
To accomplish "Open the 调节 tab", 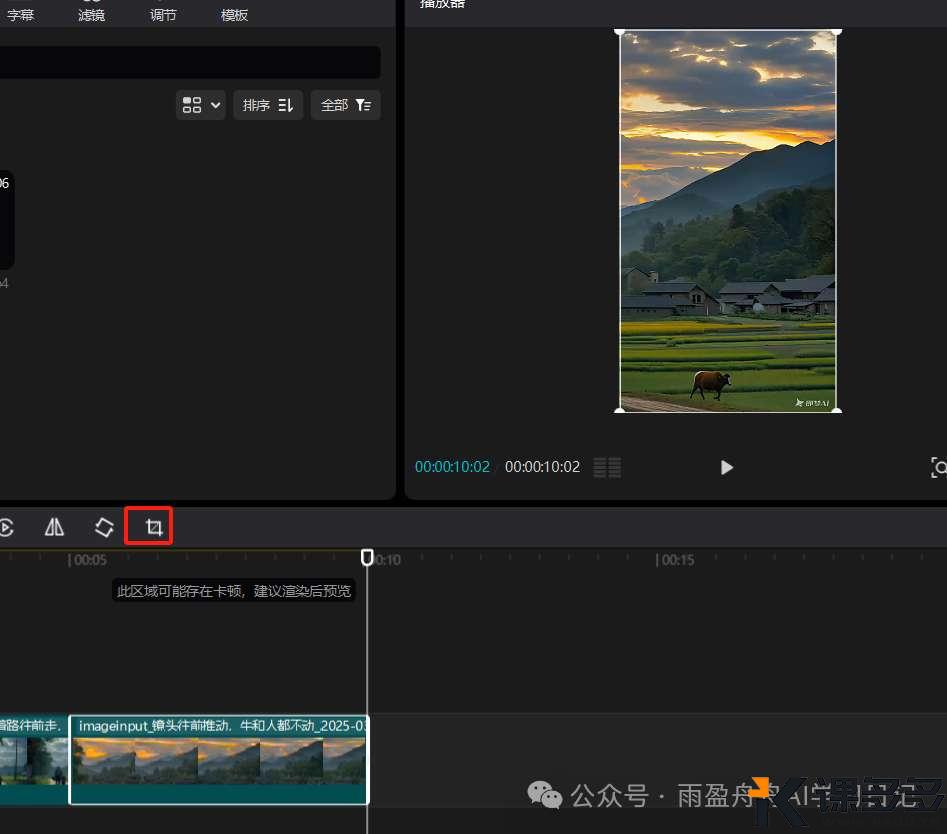I will (x=163, y=15).
